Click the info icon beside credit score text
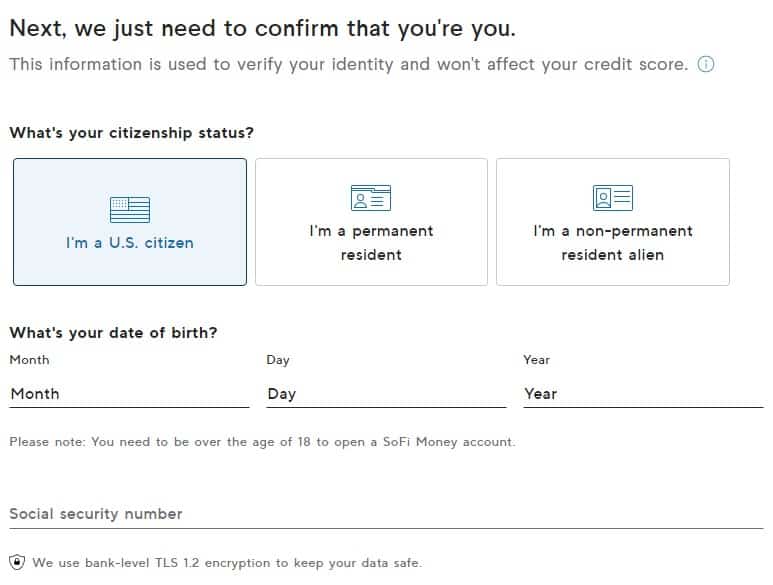 coord(706,65)
